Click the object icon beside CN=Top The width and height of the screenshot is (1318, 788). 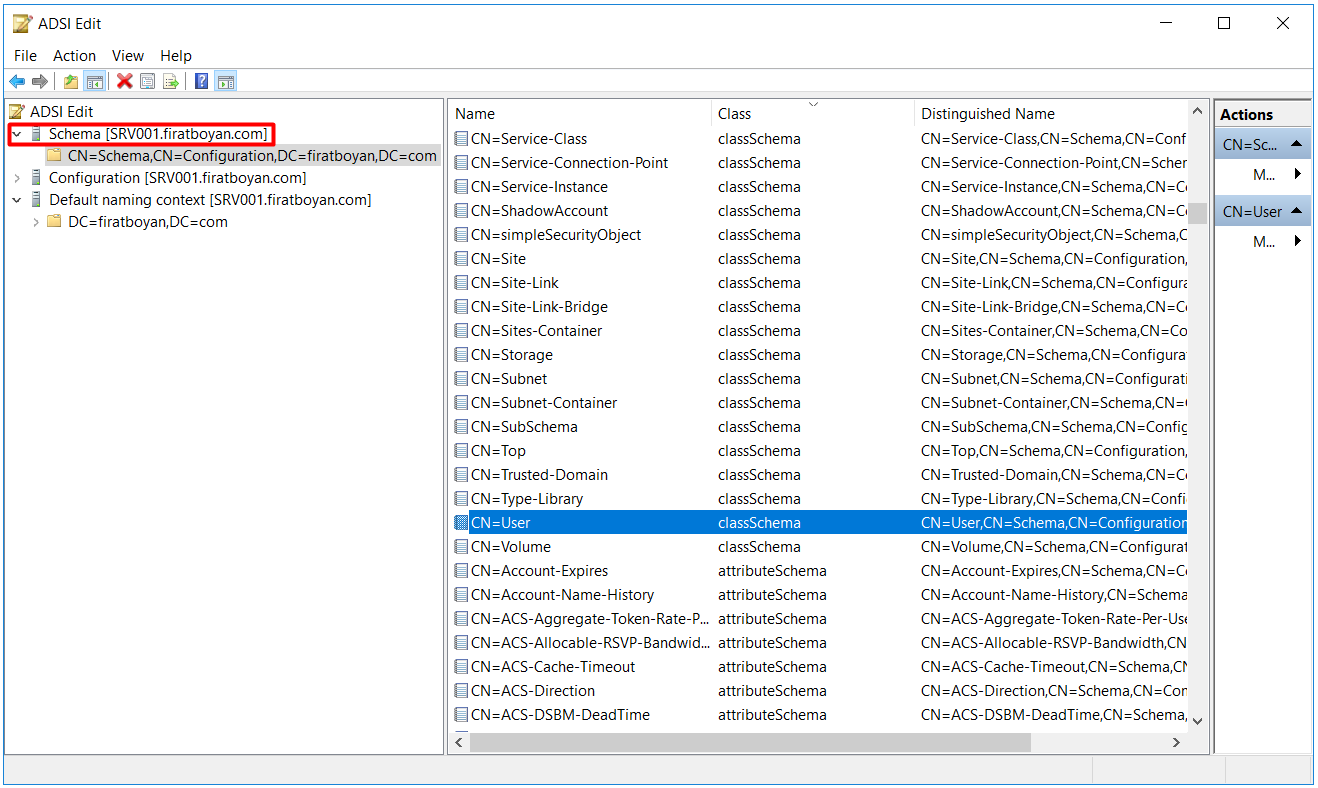(461, 451)
